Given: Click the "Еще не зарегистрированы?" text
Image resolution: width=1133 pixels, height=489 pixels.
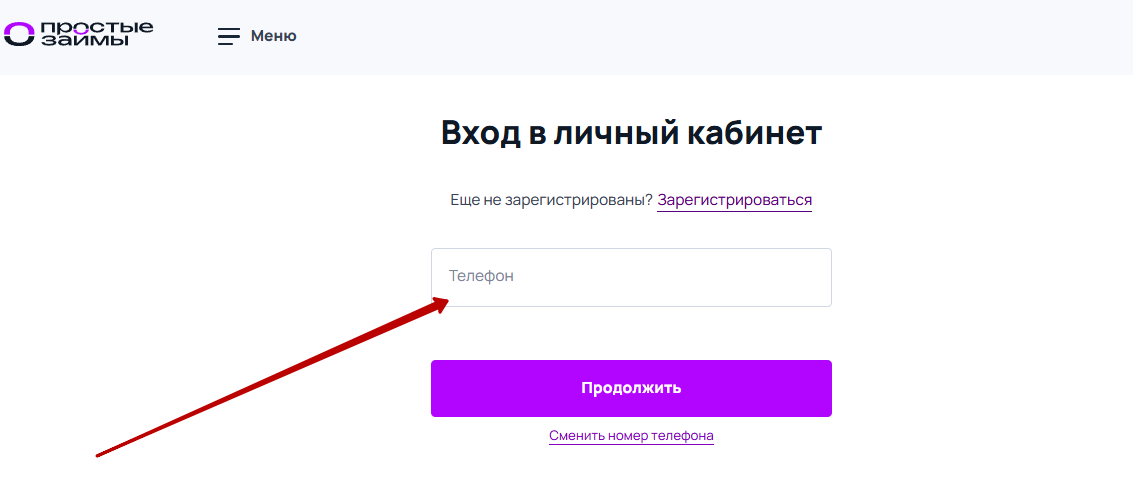Looking at the screenshot, I should [x=551, y=200].
